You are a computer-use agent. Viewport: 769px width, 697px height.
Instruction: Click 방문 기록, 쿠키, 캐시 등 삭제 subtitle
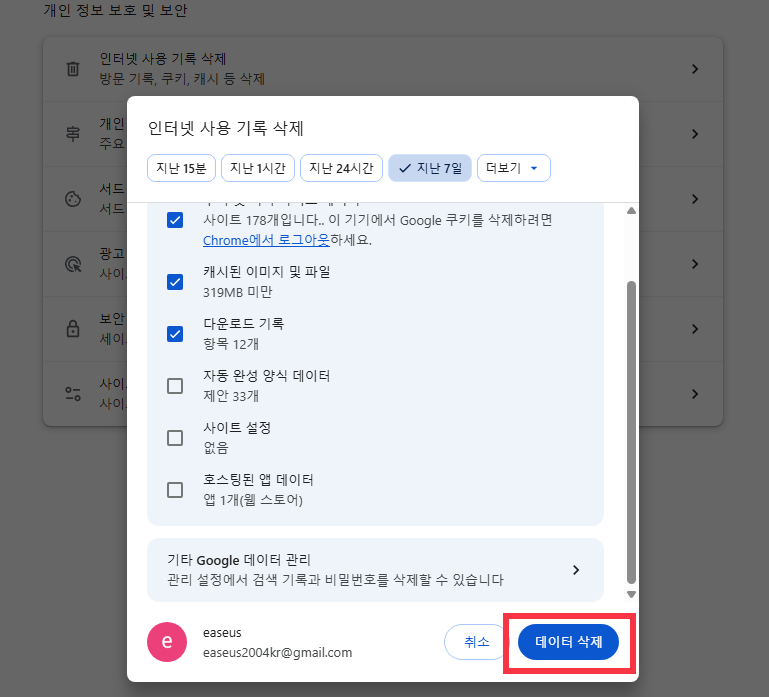coord(182,79)
